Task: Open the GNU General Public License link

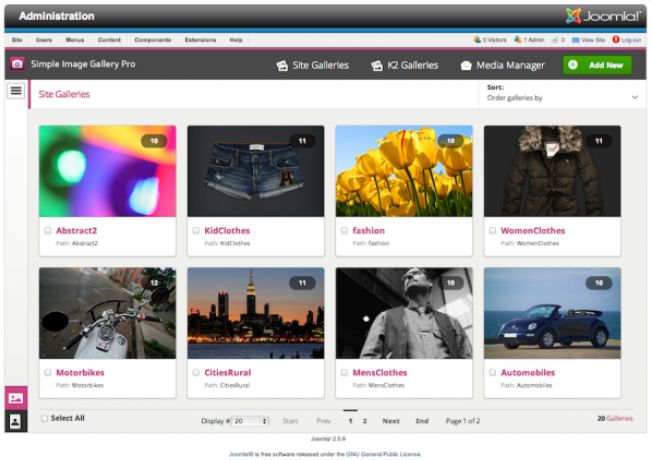Action: pyautogui.click(x=384, y=454)
